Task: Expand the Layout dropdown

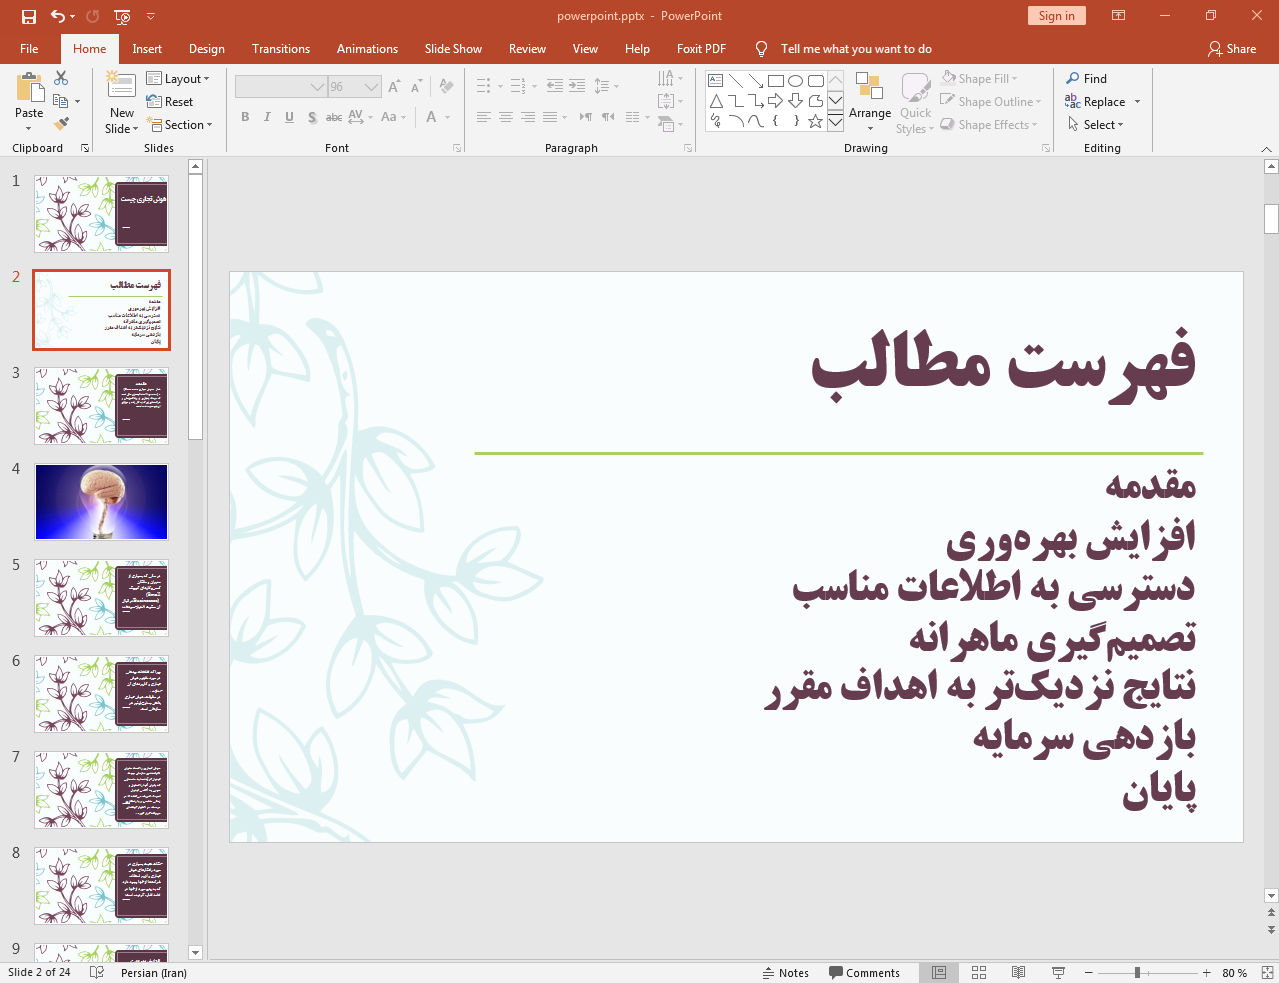Action: (x=178, y=79)
